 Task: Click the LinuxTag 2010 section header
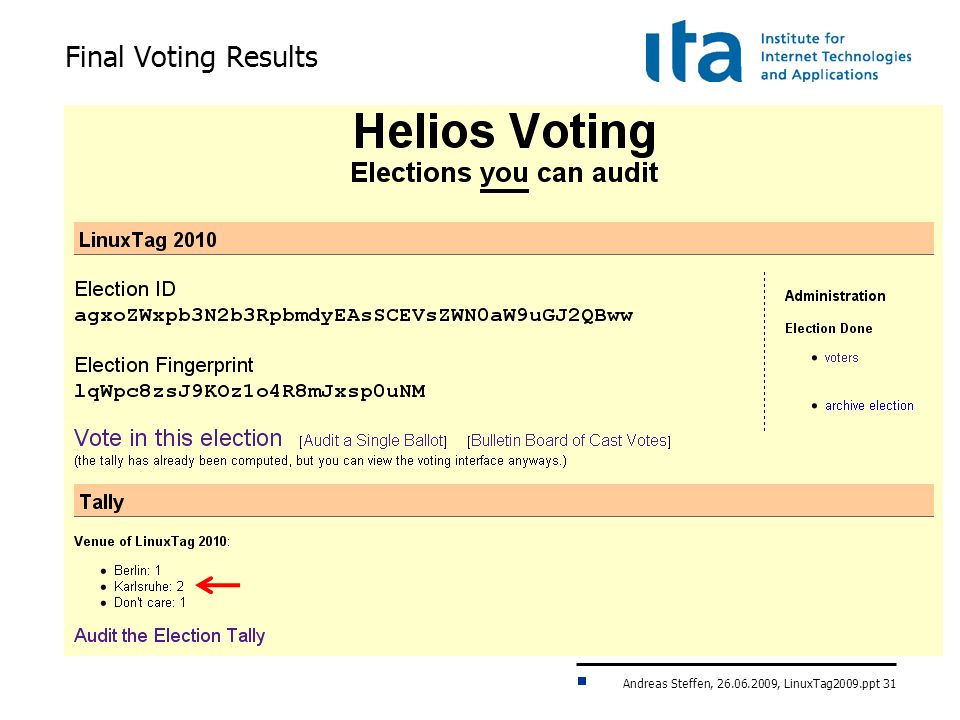pos(503,239)
